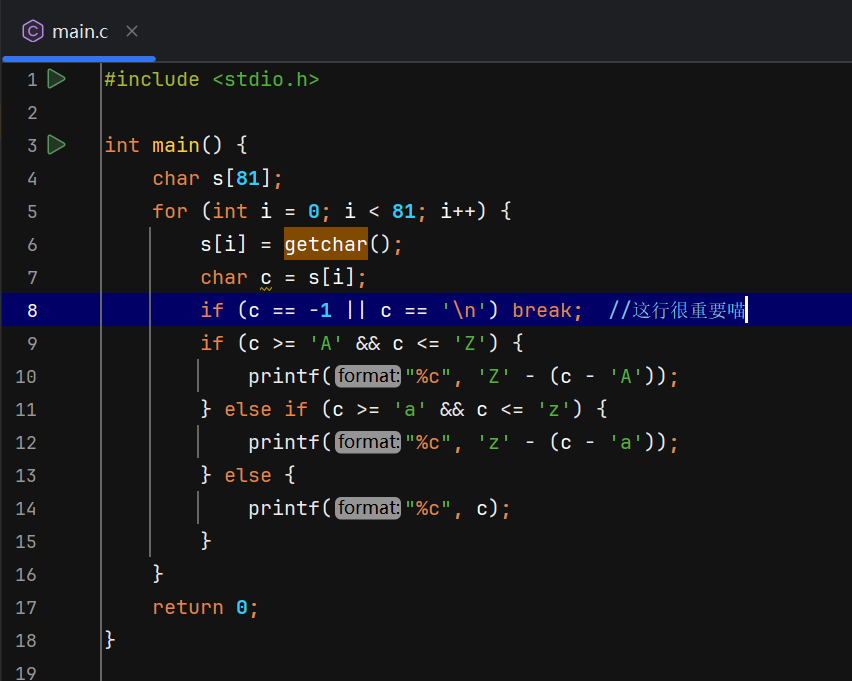Viewport: 852px width, 681px height.
Task: Click the purple C language icon on the tab
Action: point(33,31)
